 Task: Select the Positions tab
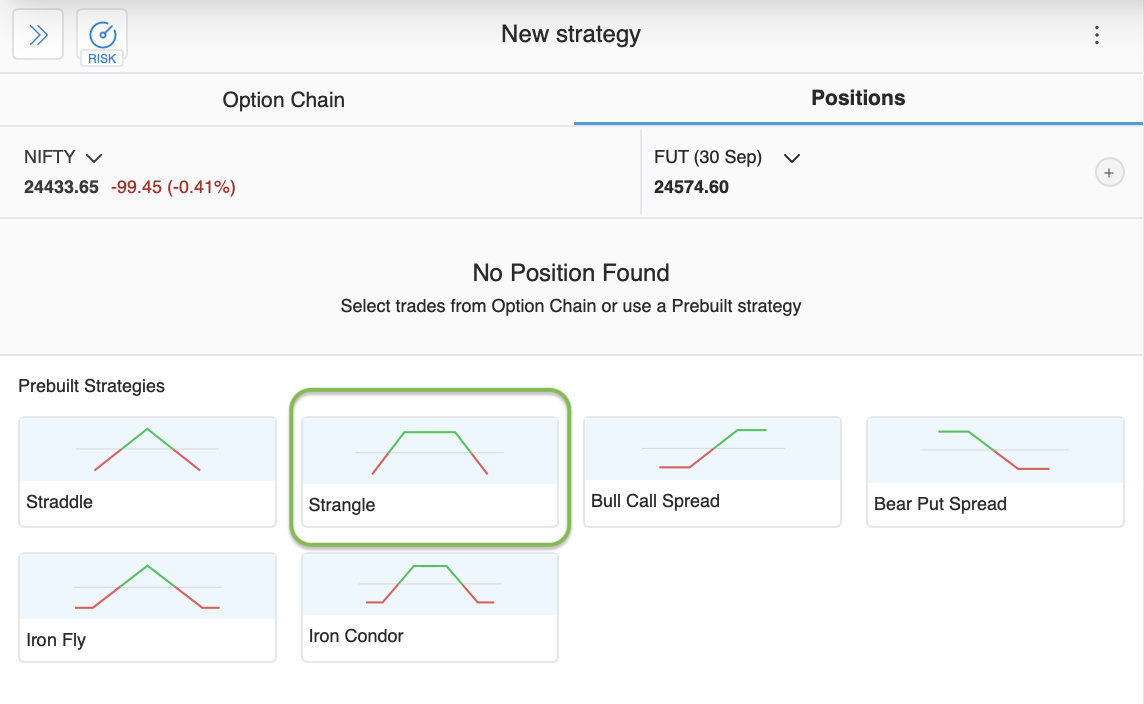(x=858, y=98)
